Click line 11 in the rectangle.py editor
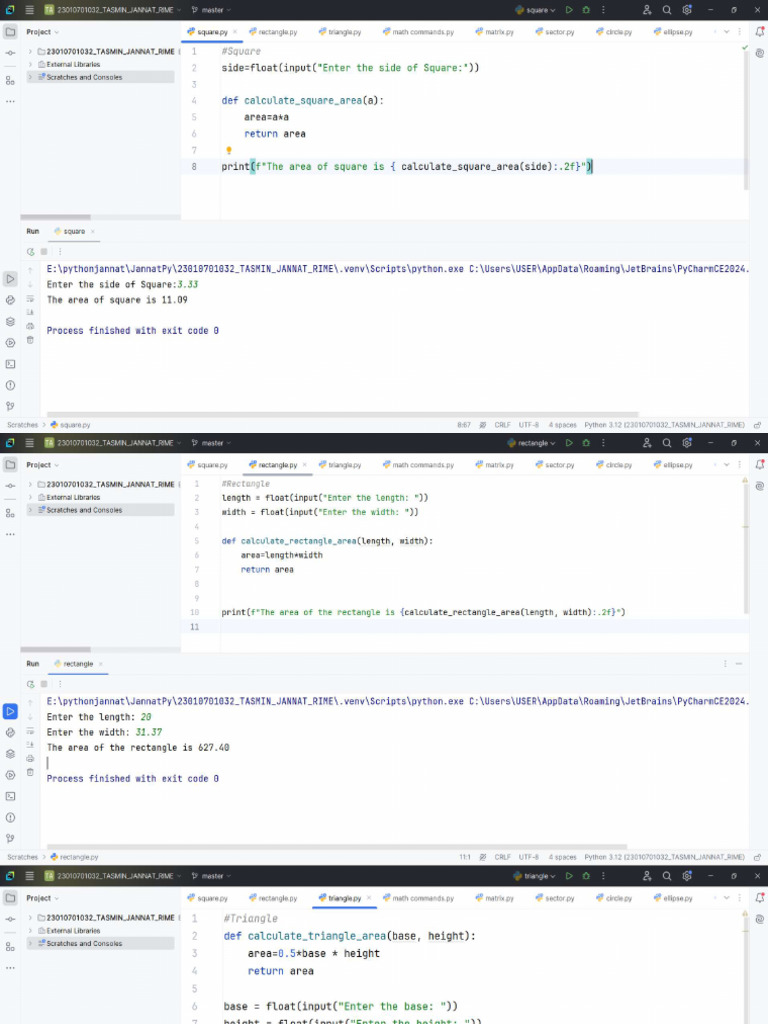Image resolution: width=768 pixels, height=1024 pixels. pyautogui.click(x=400, y=627)
